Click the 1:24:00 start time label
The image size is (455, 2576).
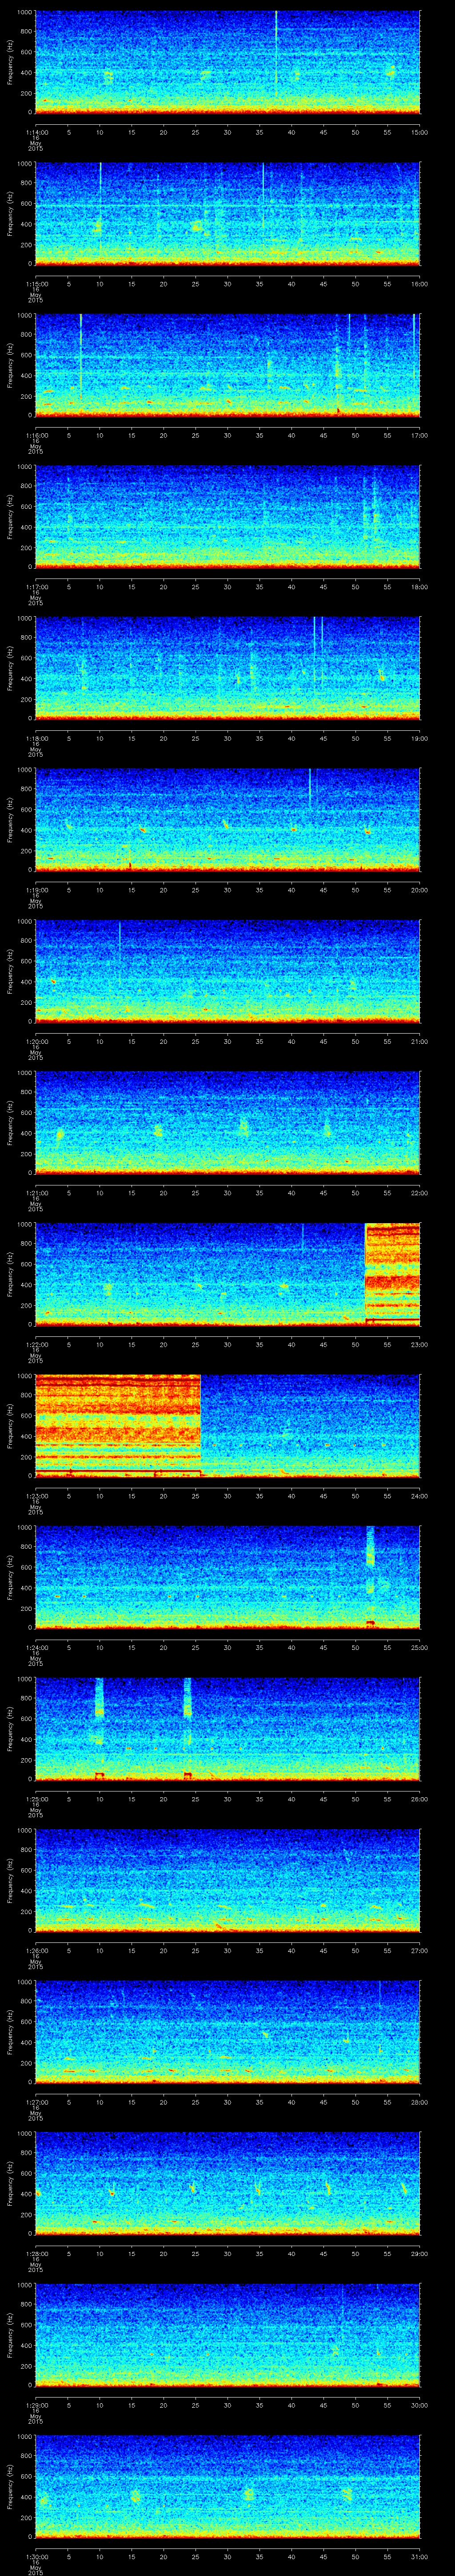pos(36,1647)
